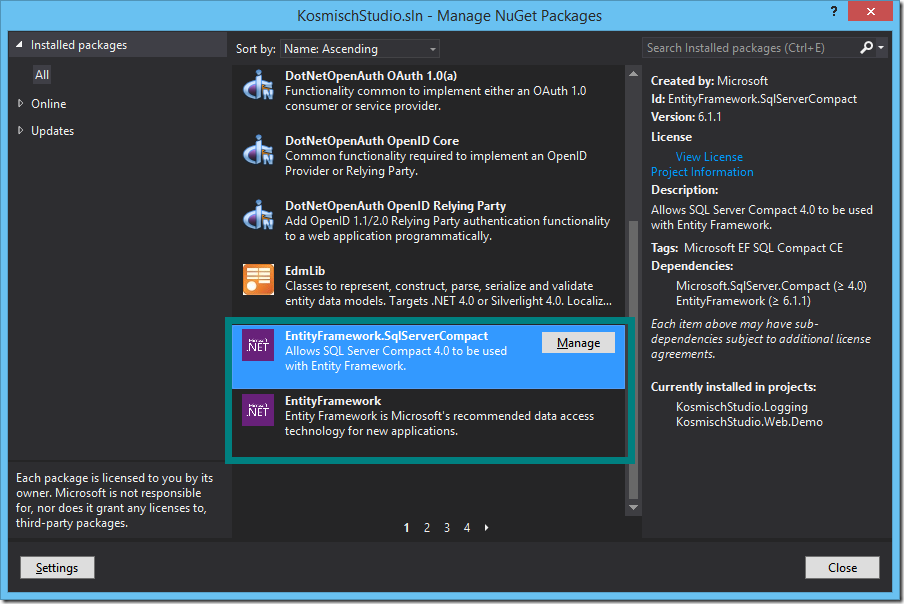Click the EntityFramework package .NET icon
Image resolution: width=904 pixels, height=604 pixels.
[258, 410]
